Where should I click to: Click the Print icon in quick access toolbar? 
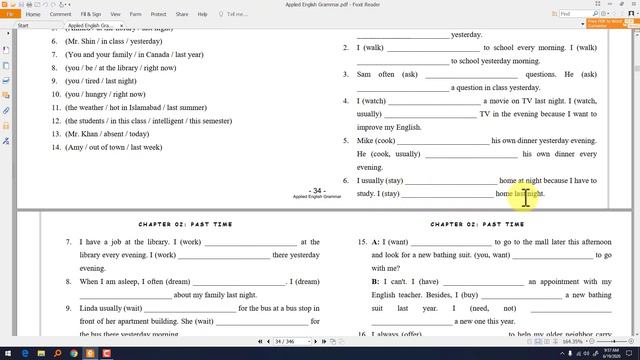29,4
